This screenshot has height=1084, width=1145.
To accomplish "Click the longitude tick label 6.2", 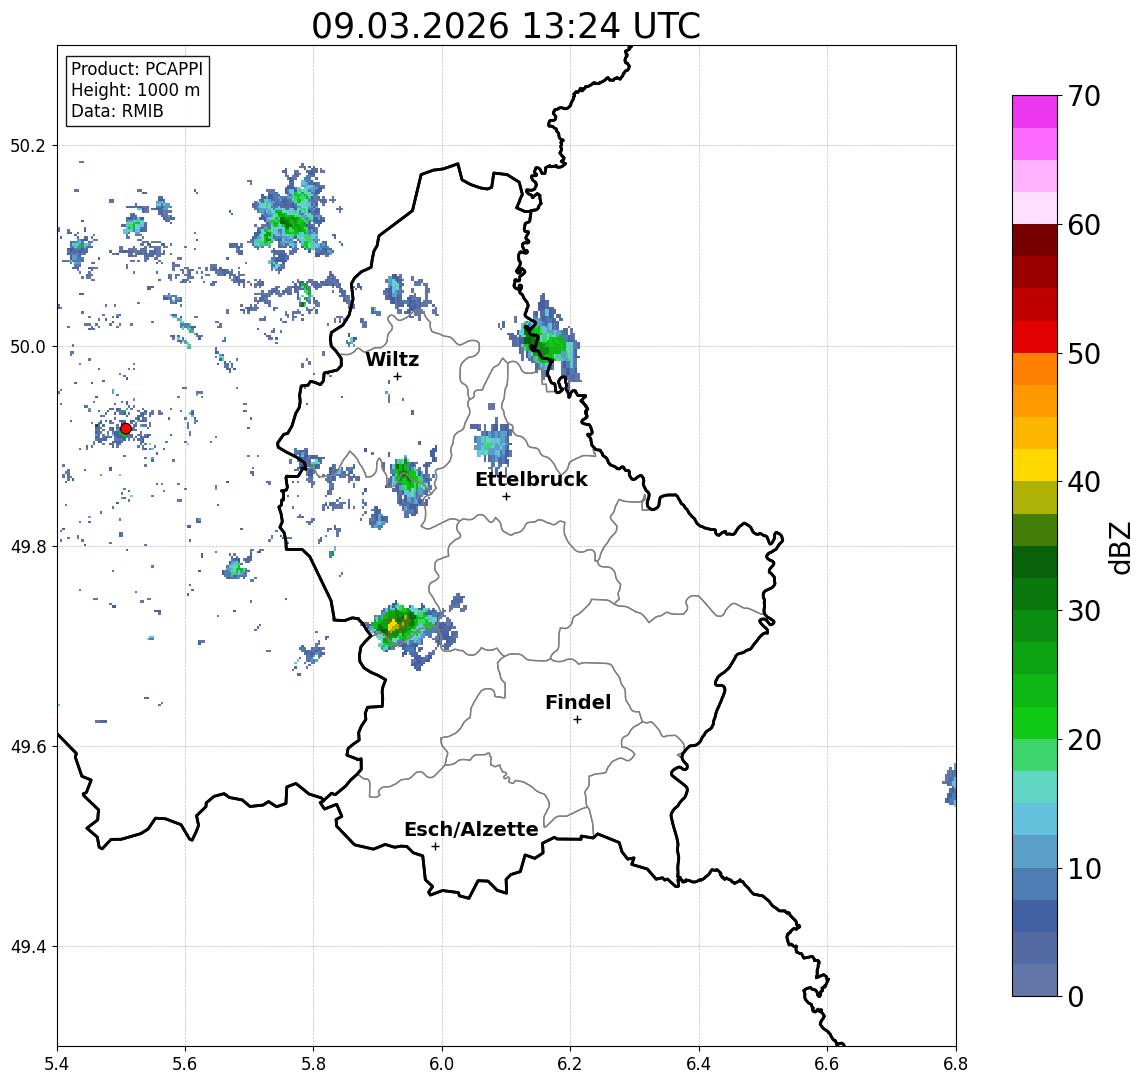I will [x=570, y=1064].
